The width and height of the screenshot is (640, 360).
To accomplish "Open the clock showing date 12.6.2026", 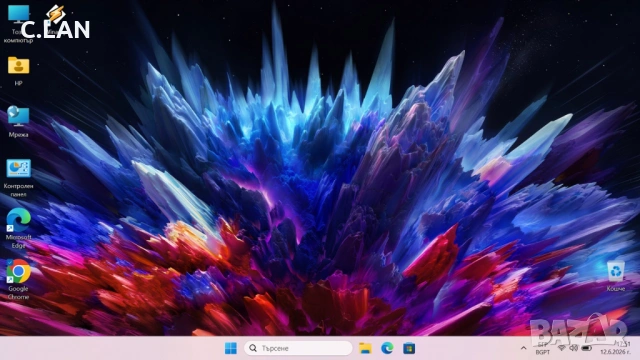I will (615, 348).
